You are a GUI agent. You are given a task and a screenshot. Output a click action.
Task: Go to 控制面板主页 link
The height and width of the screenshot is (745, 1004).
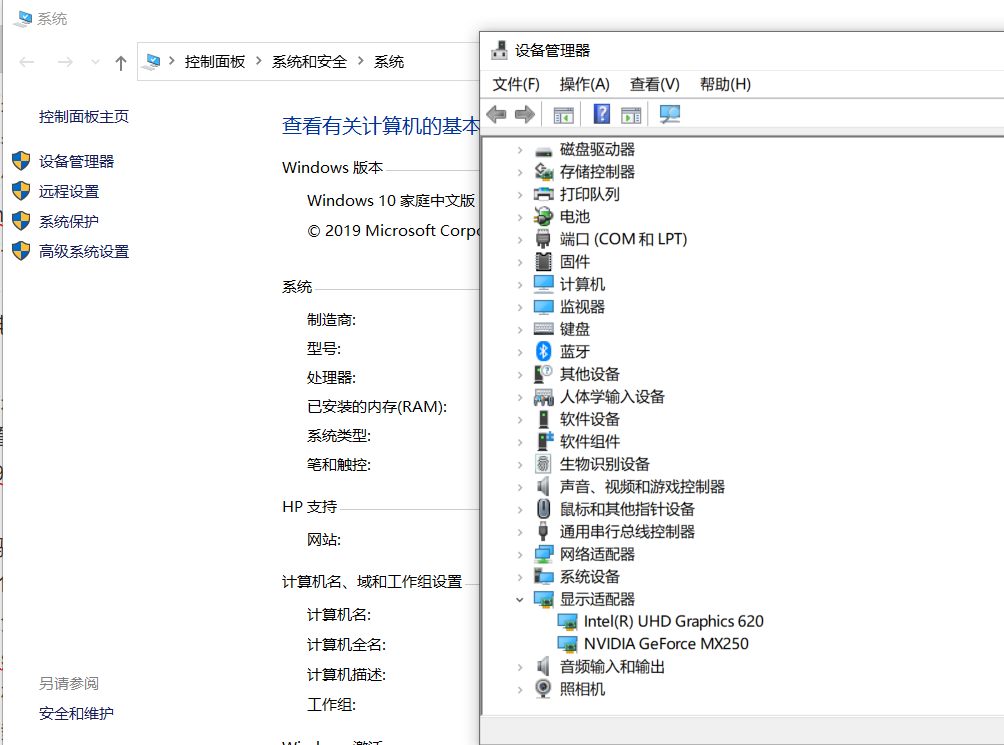tap(84, 116)
